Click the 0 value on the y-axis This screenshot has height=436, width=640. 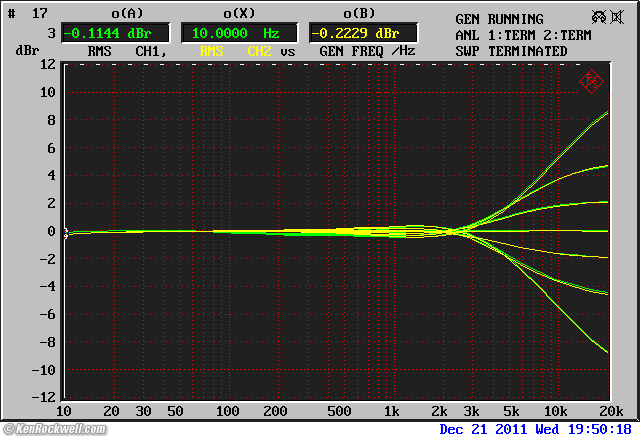51,231
